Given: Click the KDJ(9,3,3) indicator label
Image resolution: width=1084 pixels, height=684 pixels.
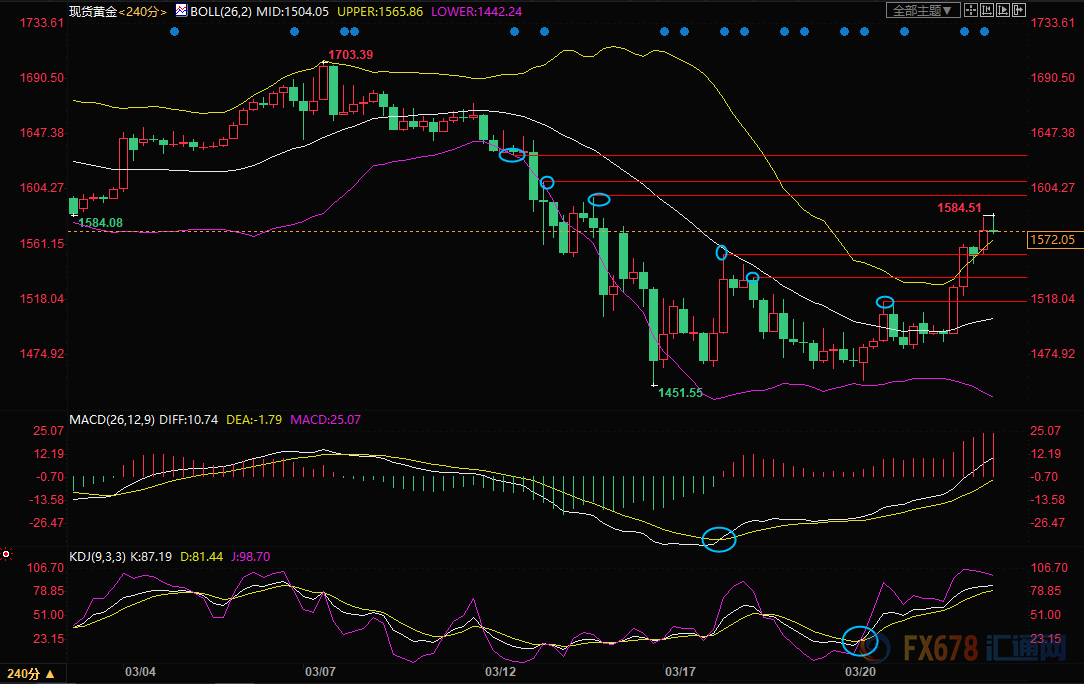Looking at the screenshot, I should (97, 557).
